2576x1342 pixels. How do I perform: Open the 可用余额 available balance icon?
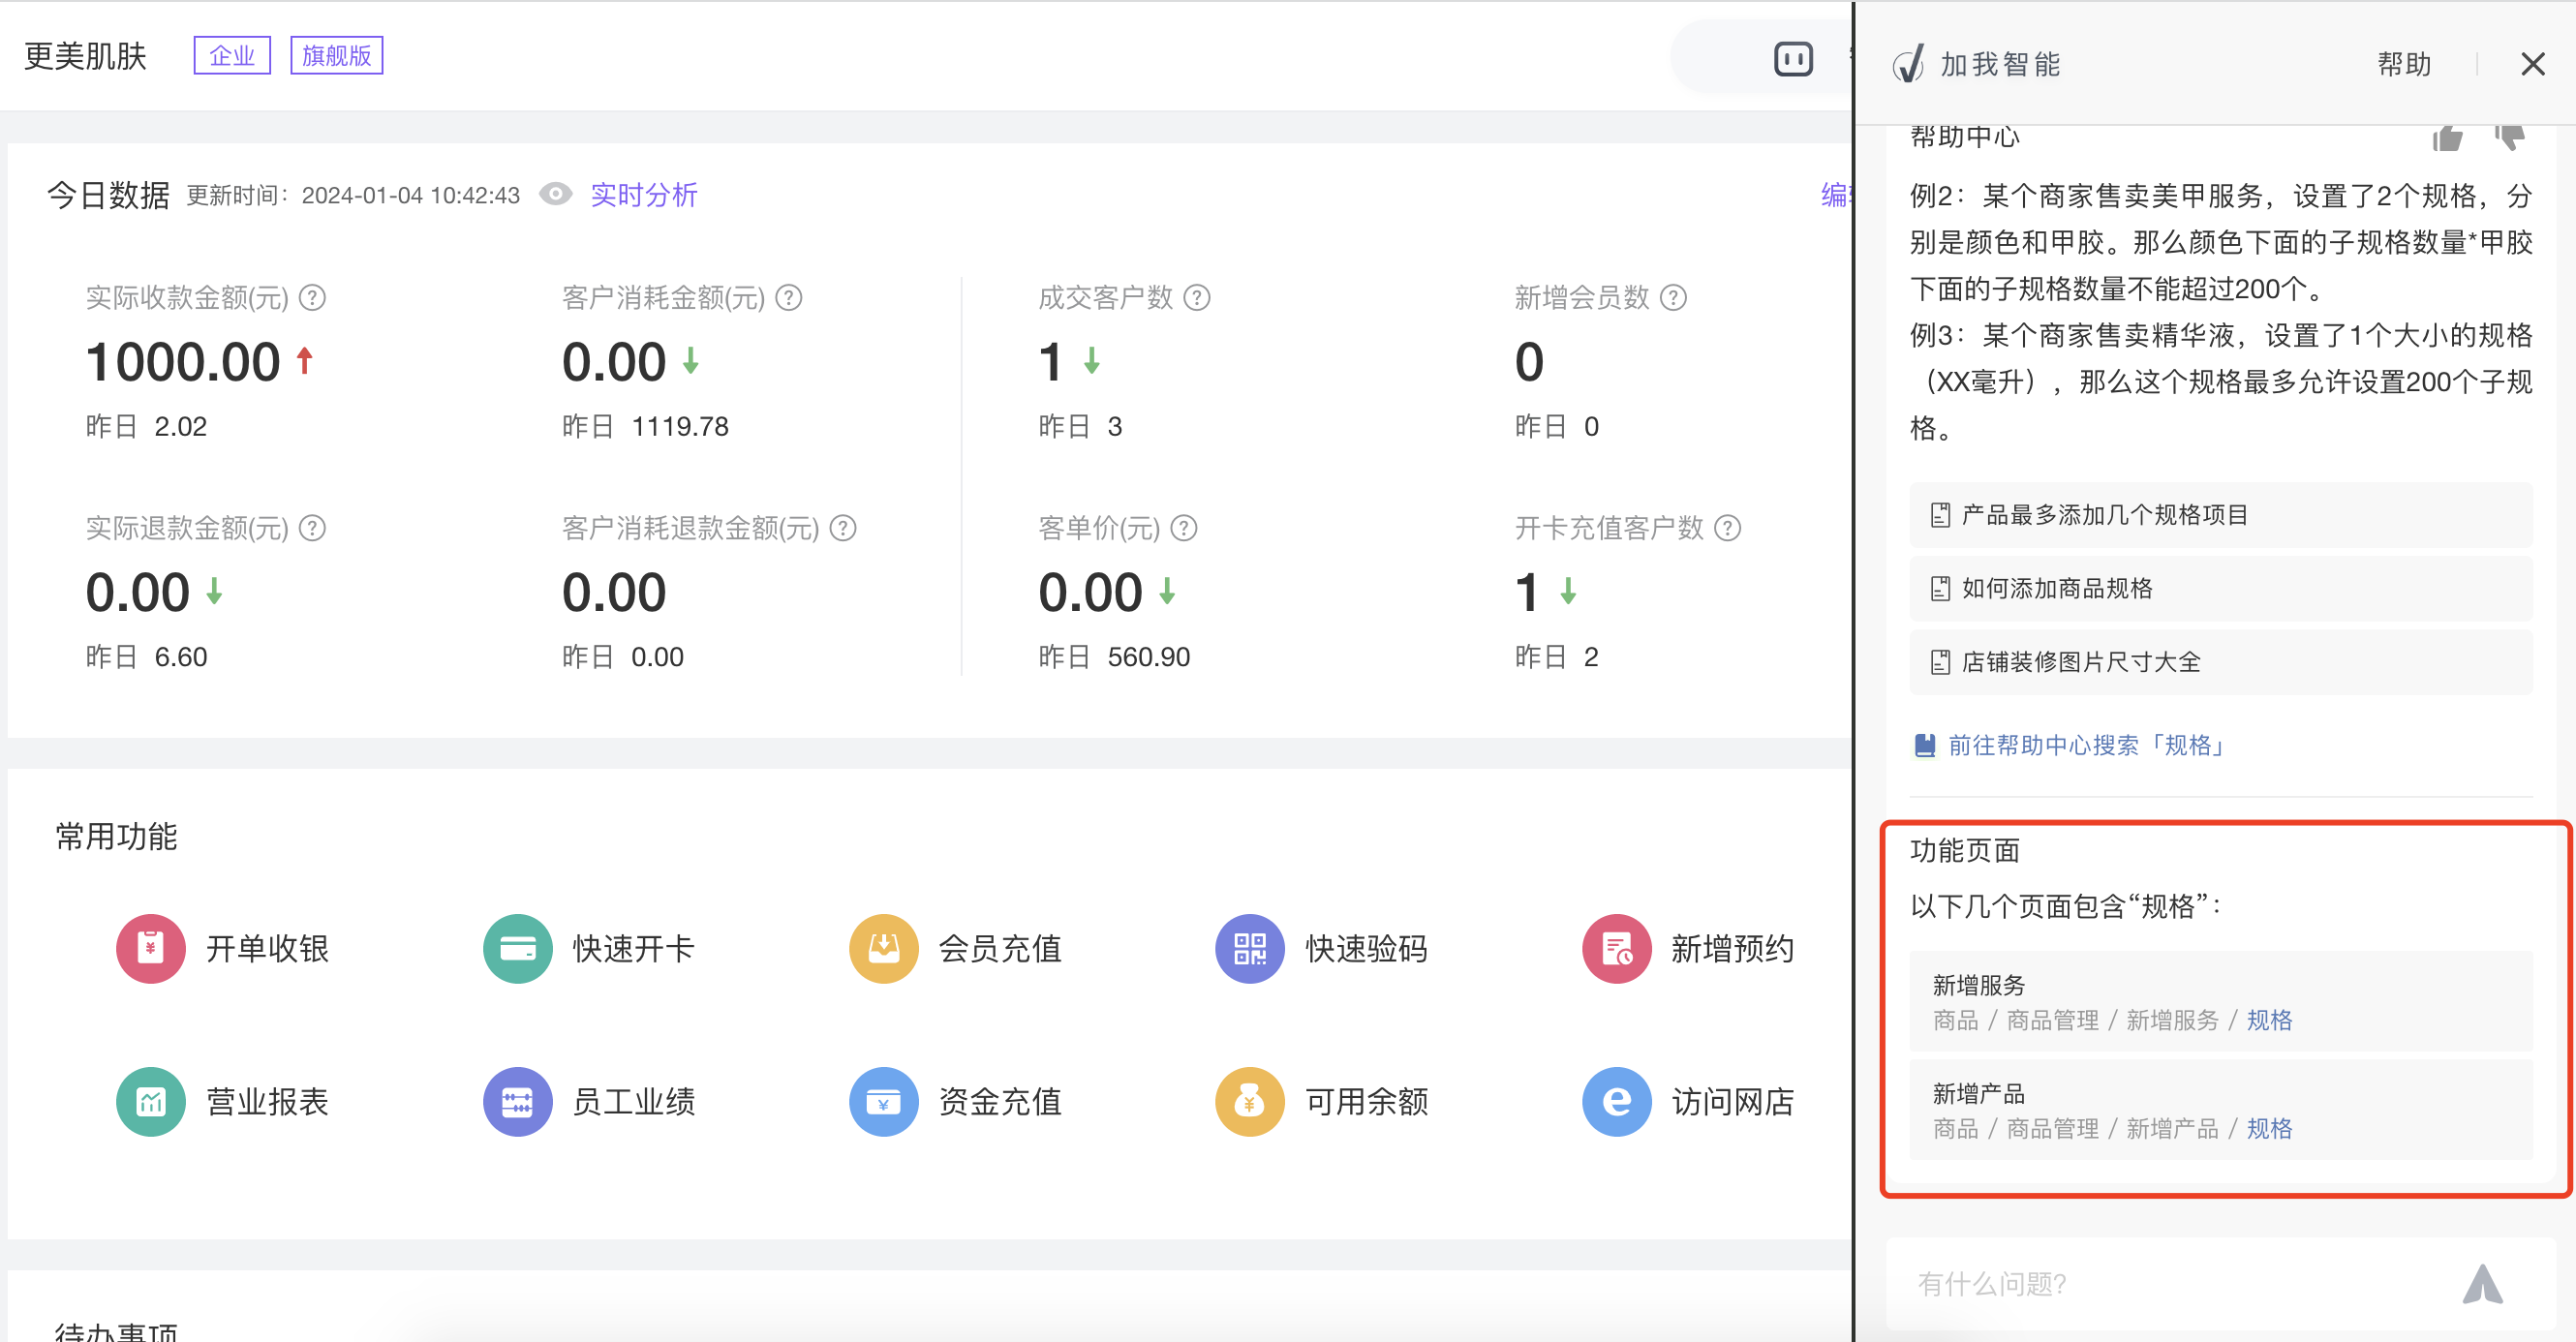[1249, 1101]
